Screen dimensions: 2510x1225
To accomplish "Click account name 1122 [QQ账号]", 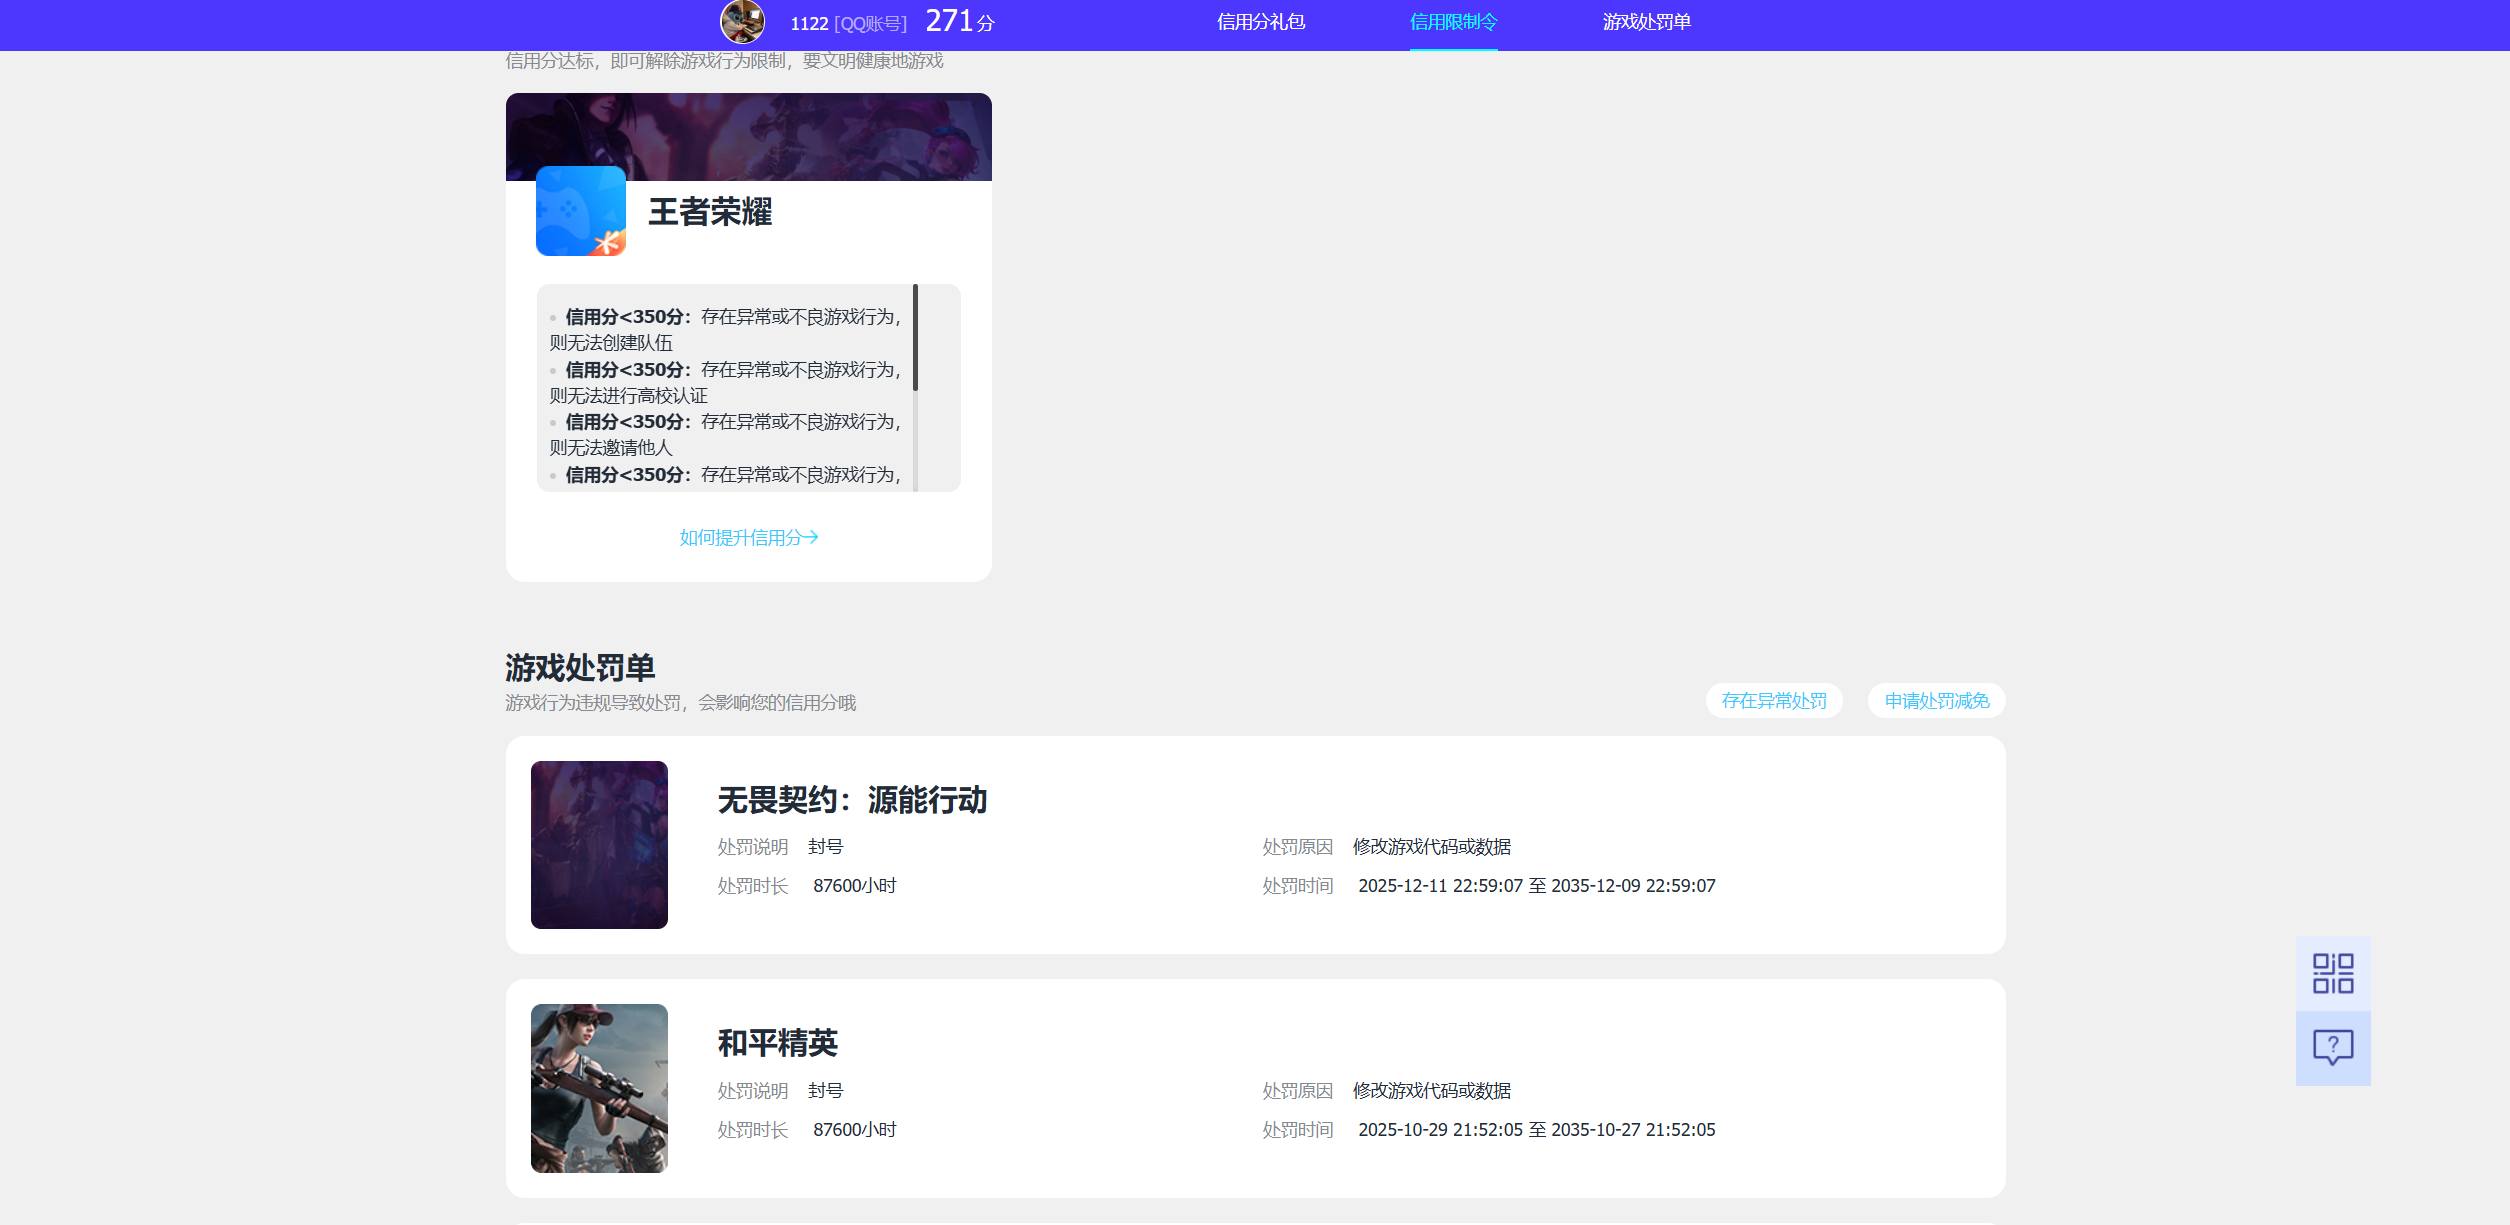I will [849, 23].
